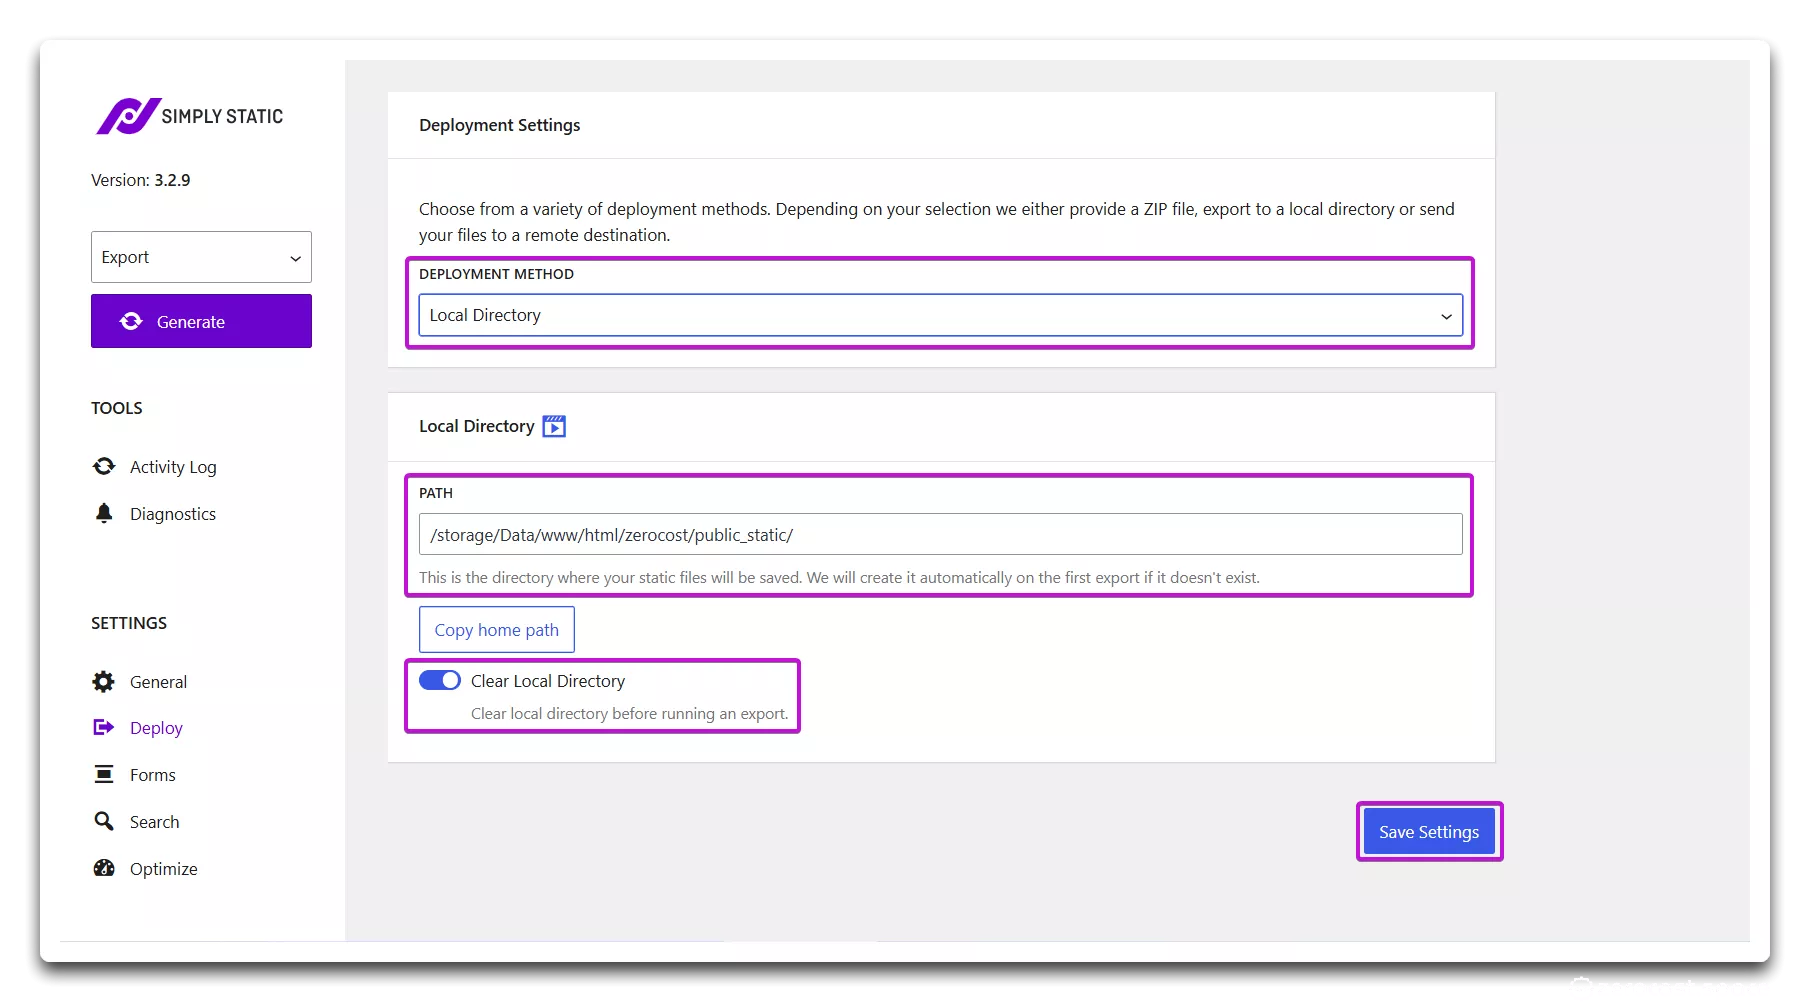Go to General settings
This screenshot has height=1002, width=1810.
coord(158,682)
